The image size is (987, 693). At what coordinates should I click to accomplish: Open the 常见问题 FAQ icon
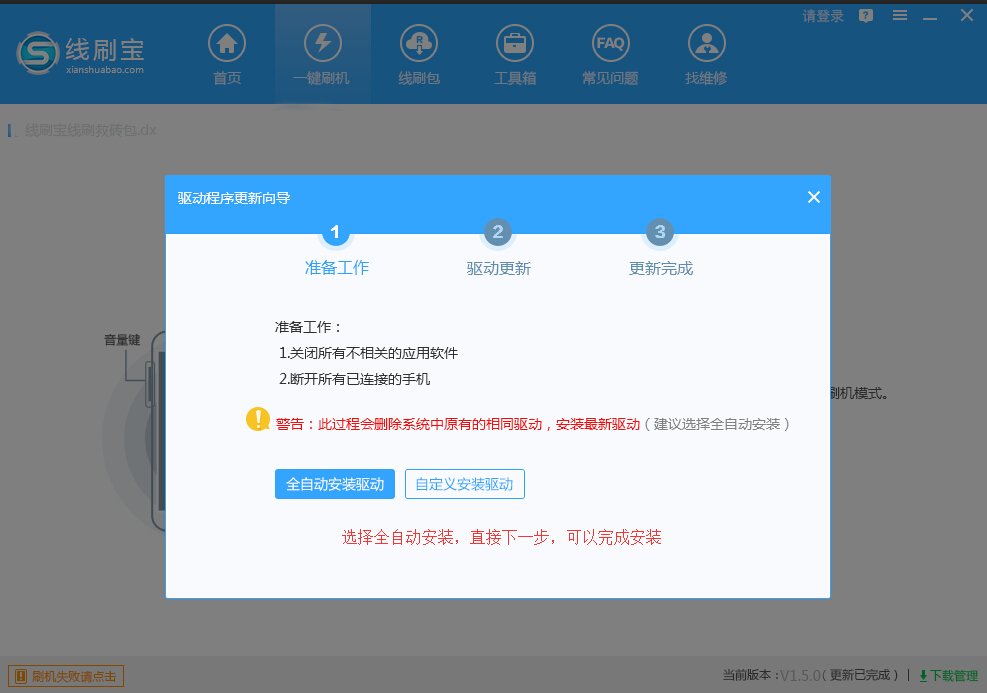(610, 43)
